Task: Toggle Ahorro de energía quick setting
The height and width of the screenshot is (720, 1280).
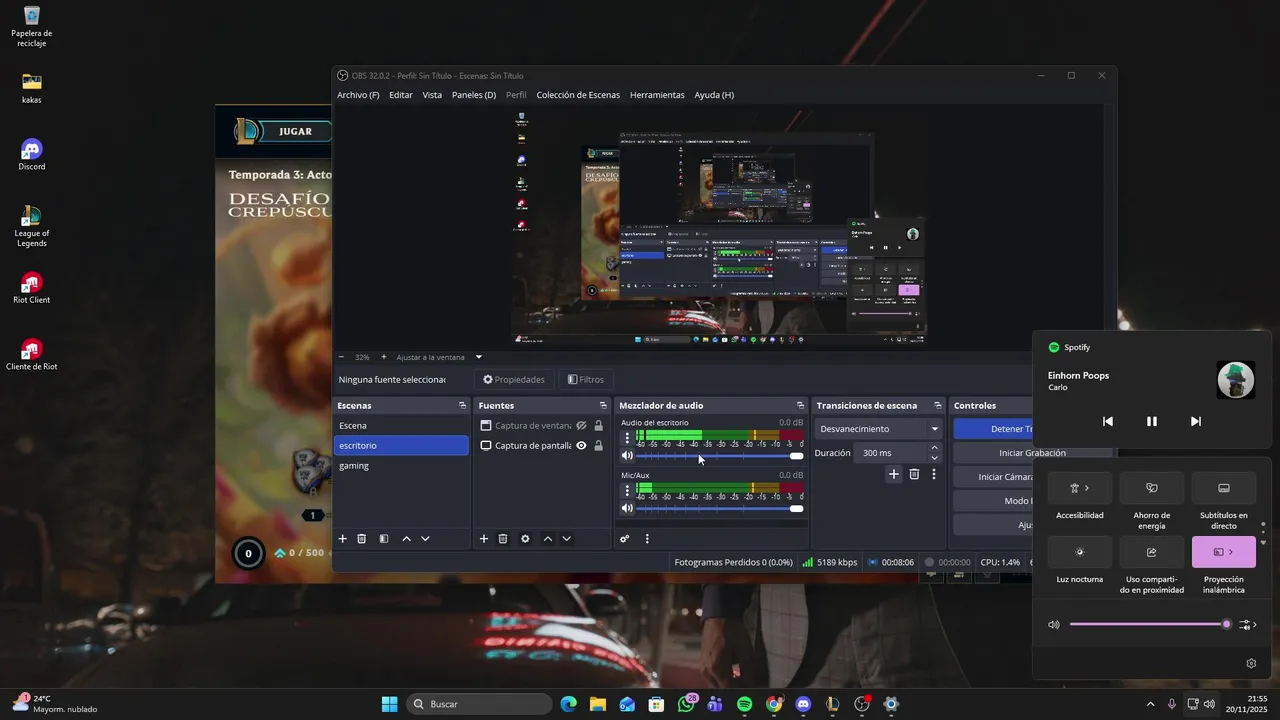Action: 1151,488
